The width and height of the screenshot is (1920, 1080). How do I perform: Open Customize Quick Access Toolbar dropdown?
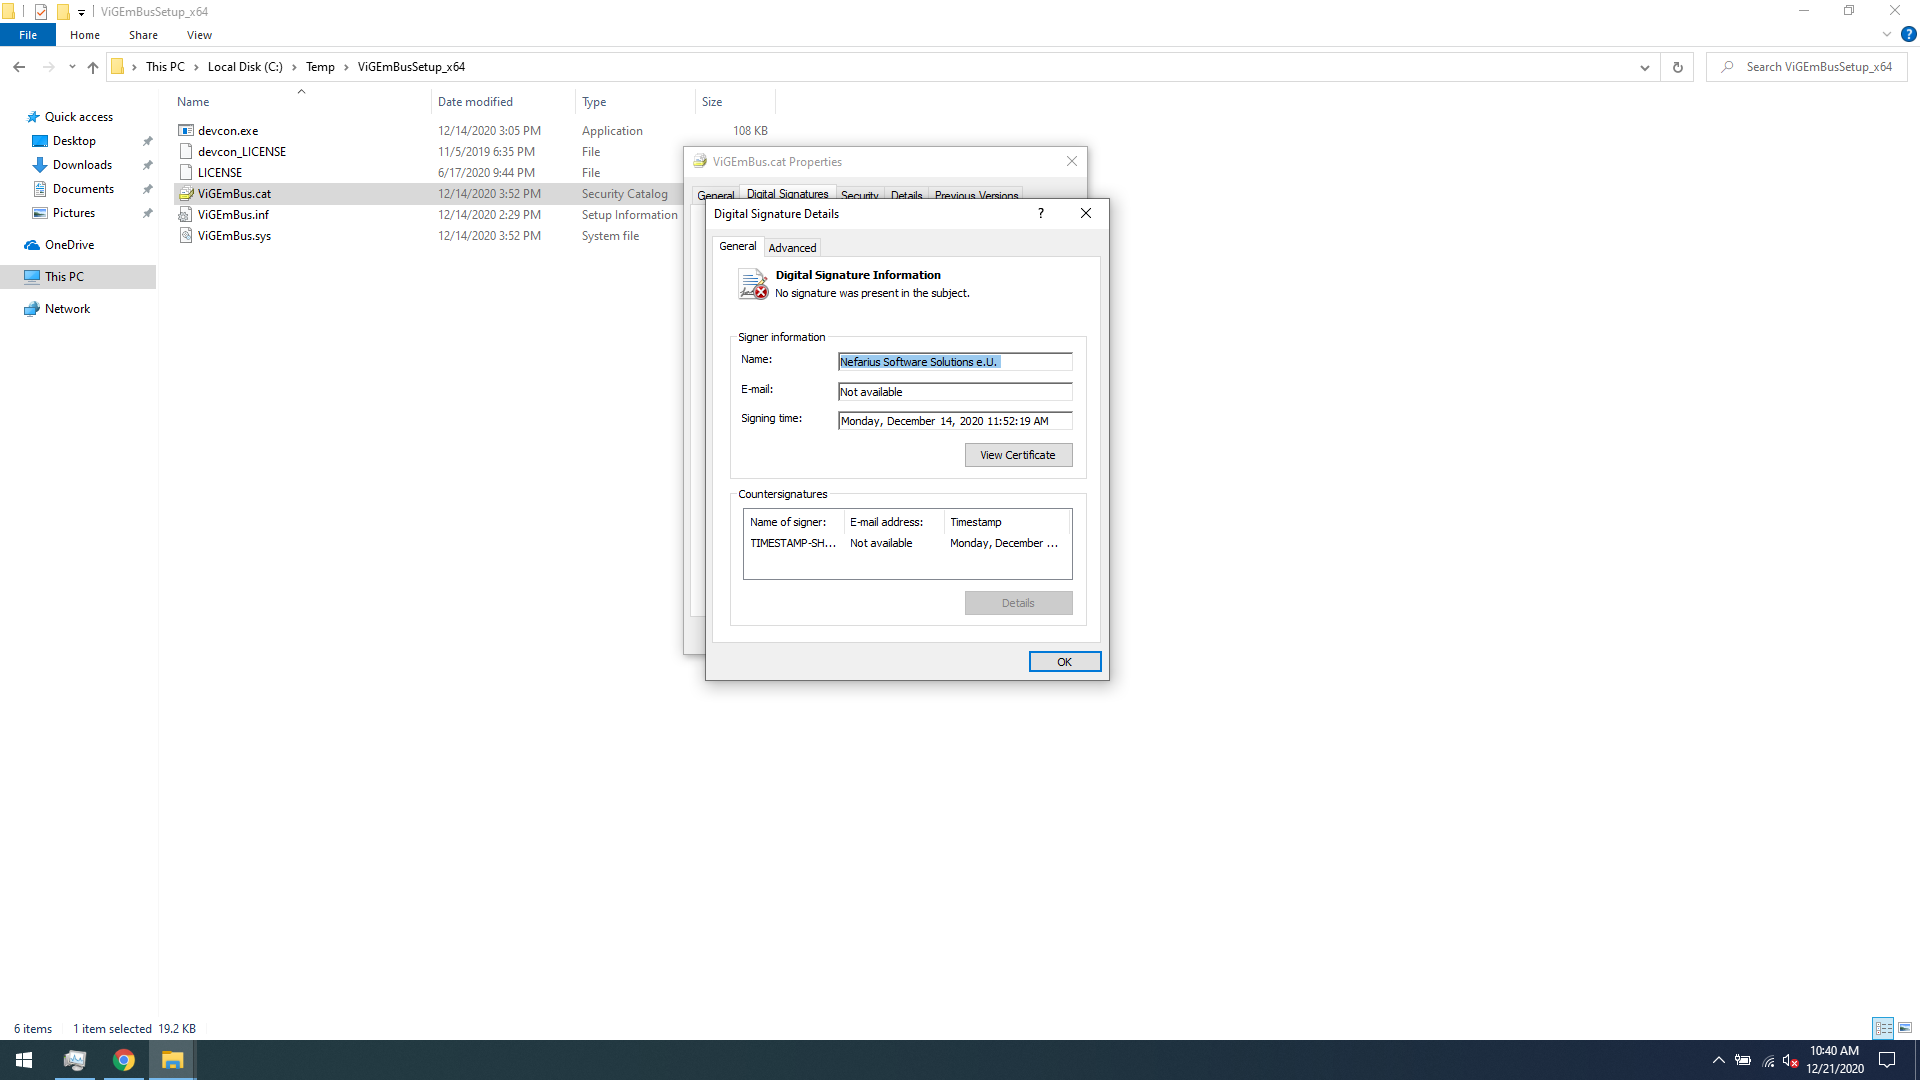(x=82, y=12)
